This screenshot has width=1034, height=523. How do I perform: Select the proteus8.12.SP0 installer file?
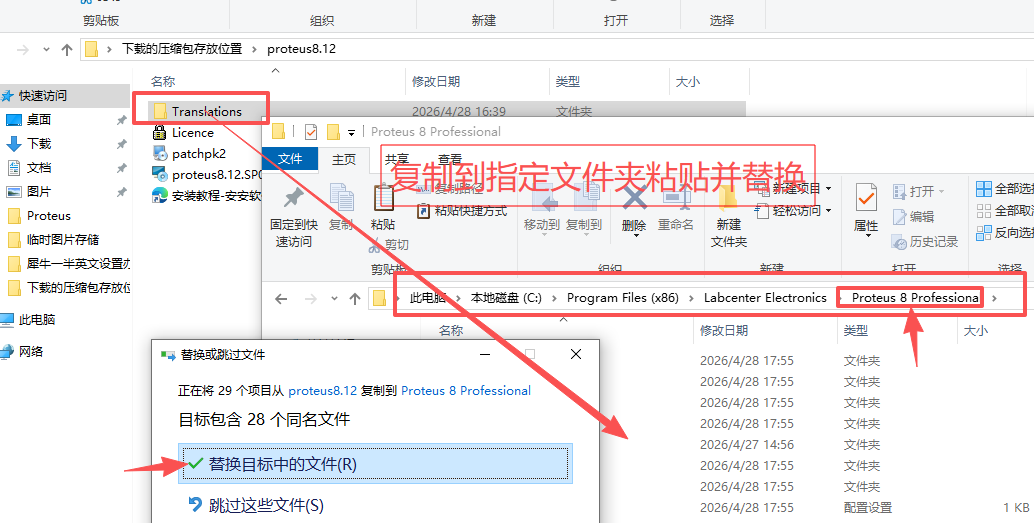207,175
